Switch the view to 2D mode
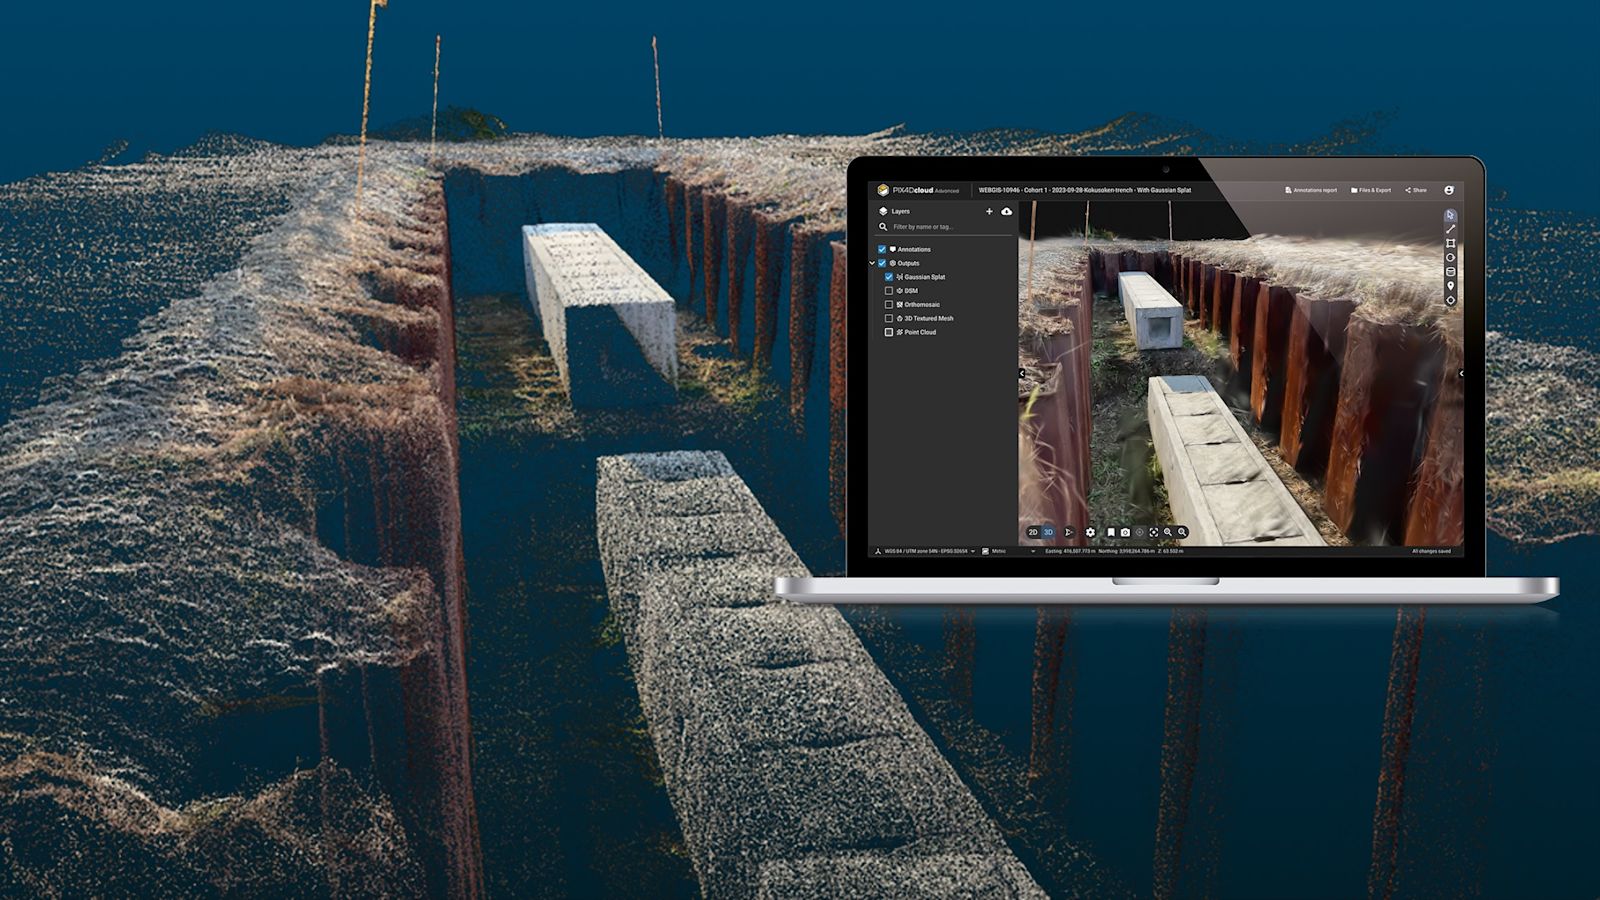Viewport: 1600px width, 900px height. pyautogui.click(x=1032, y=533)
